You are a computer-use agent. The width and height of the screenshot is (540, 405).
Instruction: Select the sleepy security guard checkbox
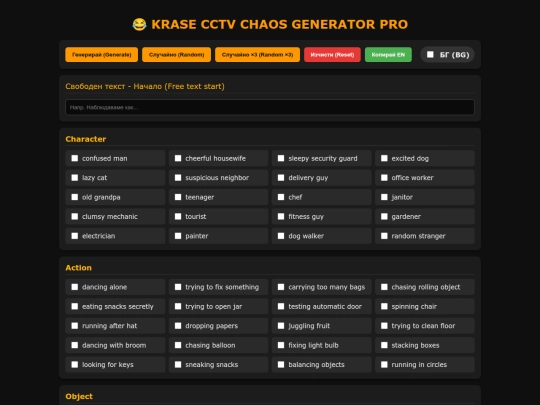[x=281, y=158]
